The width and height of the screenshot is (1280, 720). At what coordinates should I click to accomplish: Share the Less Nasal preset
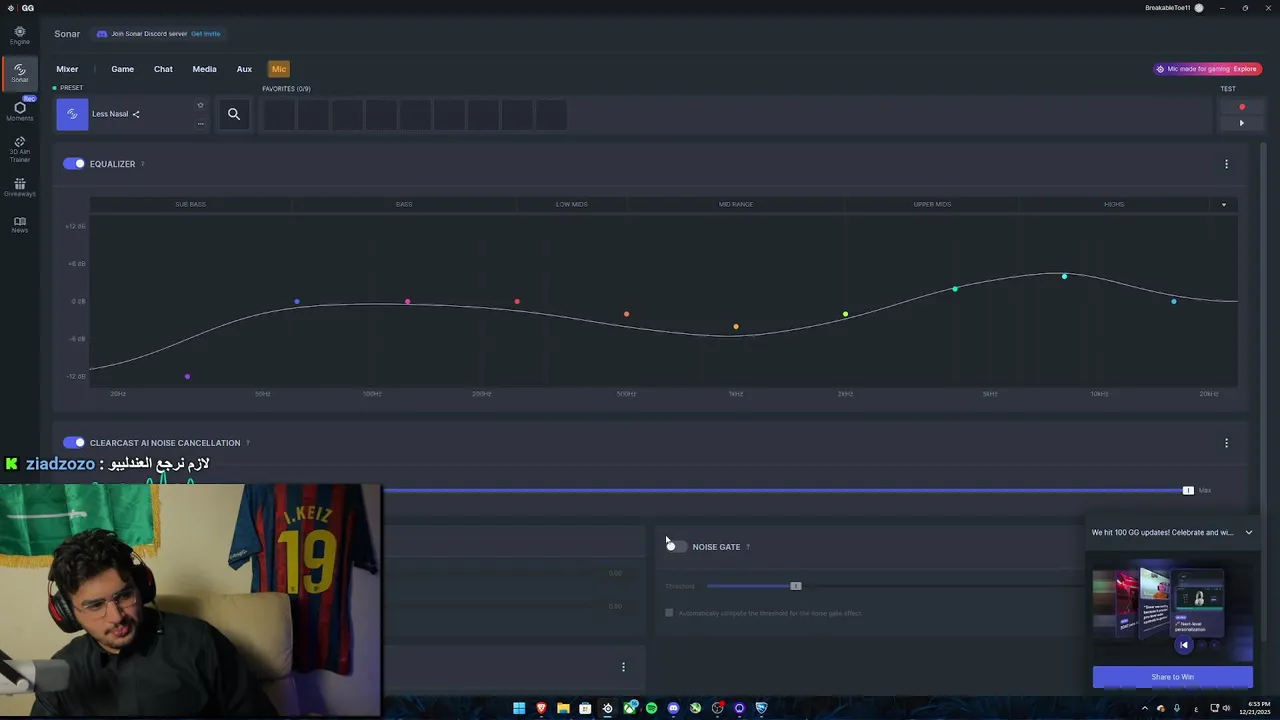click(136, 114)
